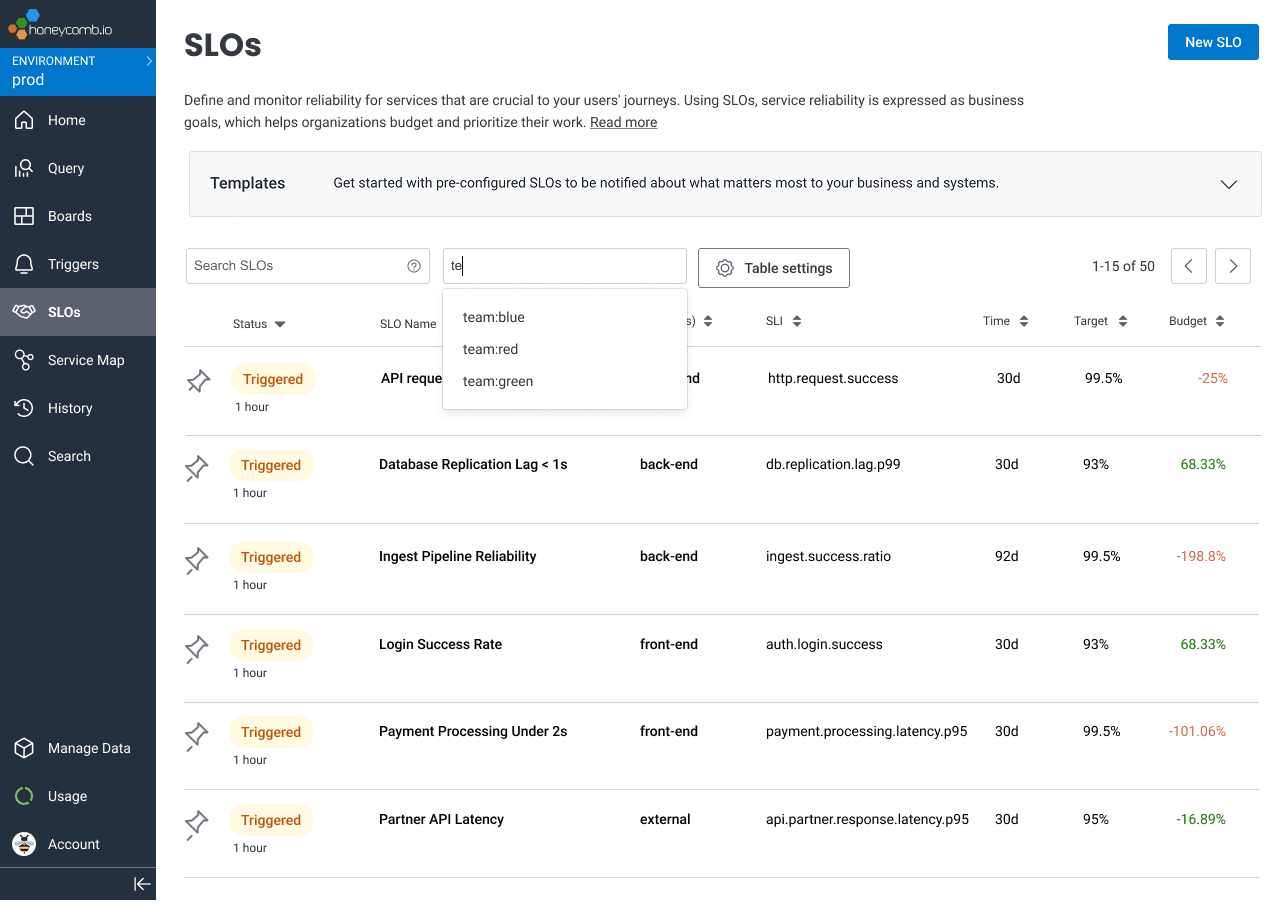Follow the Read more link
Viewport: 1280px width, 910px height.
click(x=623, y=122)
